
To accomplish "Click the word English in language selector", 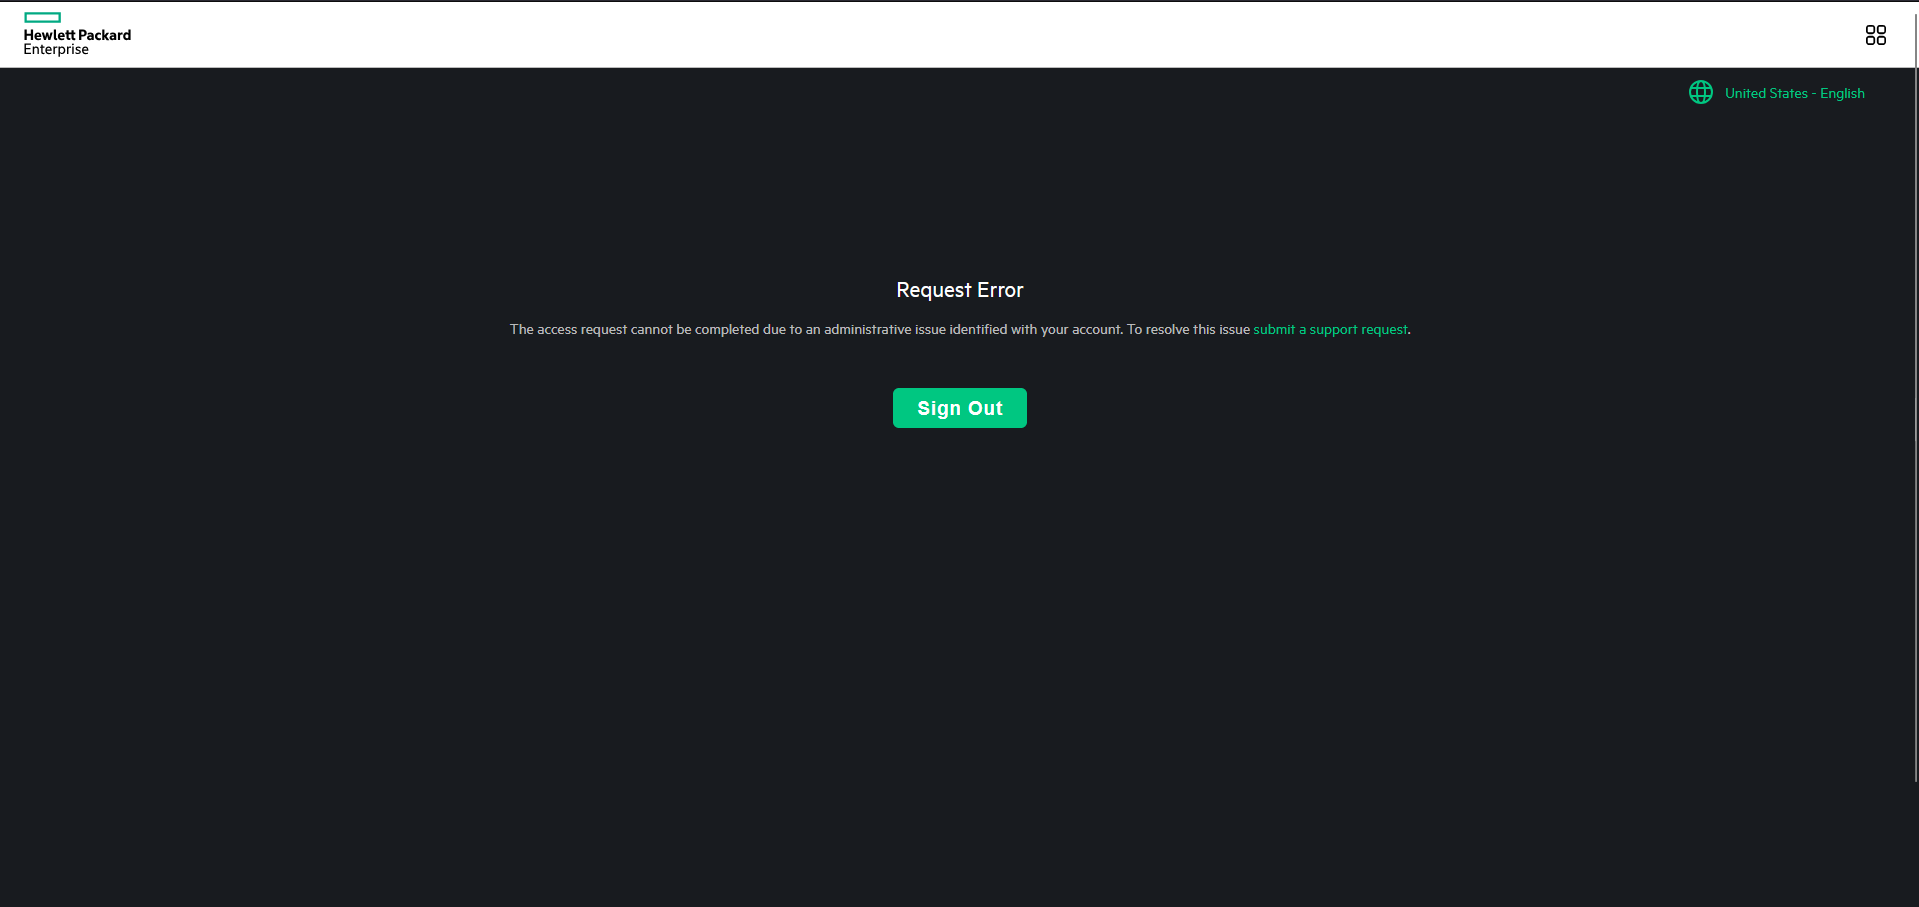I will pyautogui.click(x=1842, y=93).
